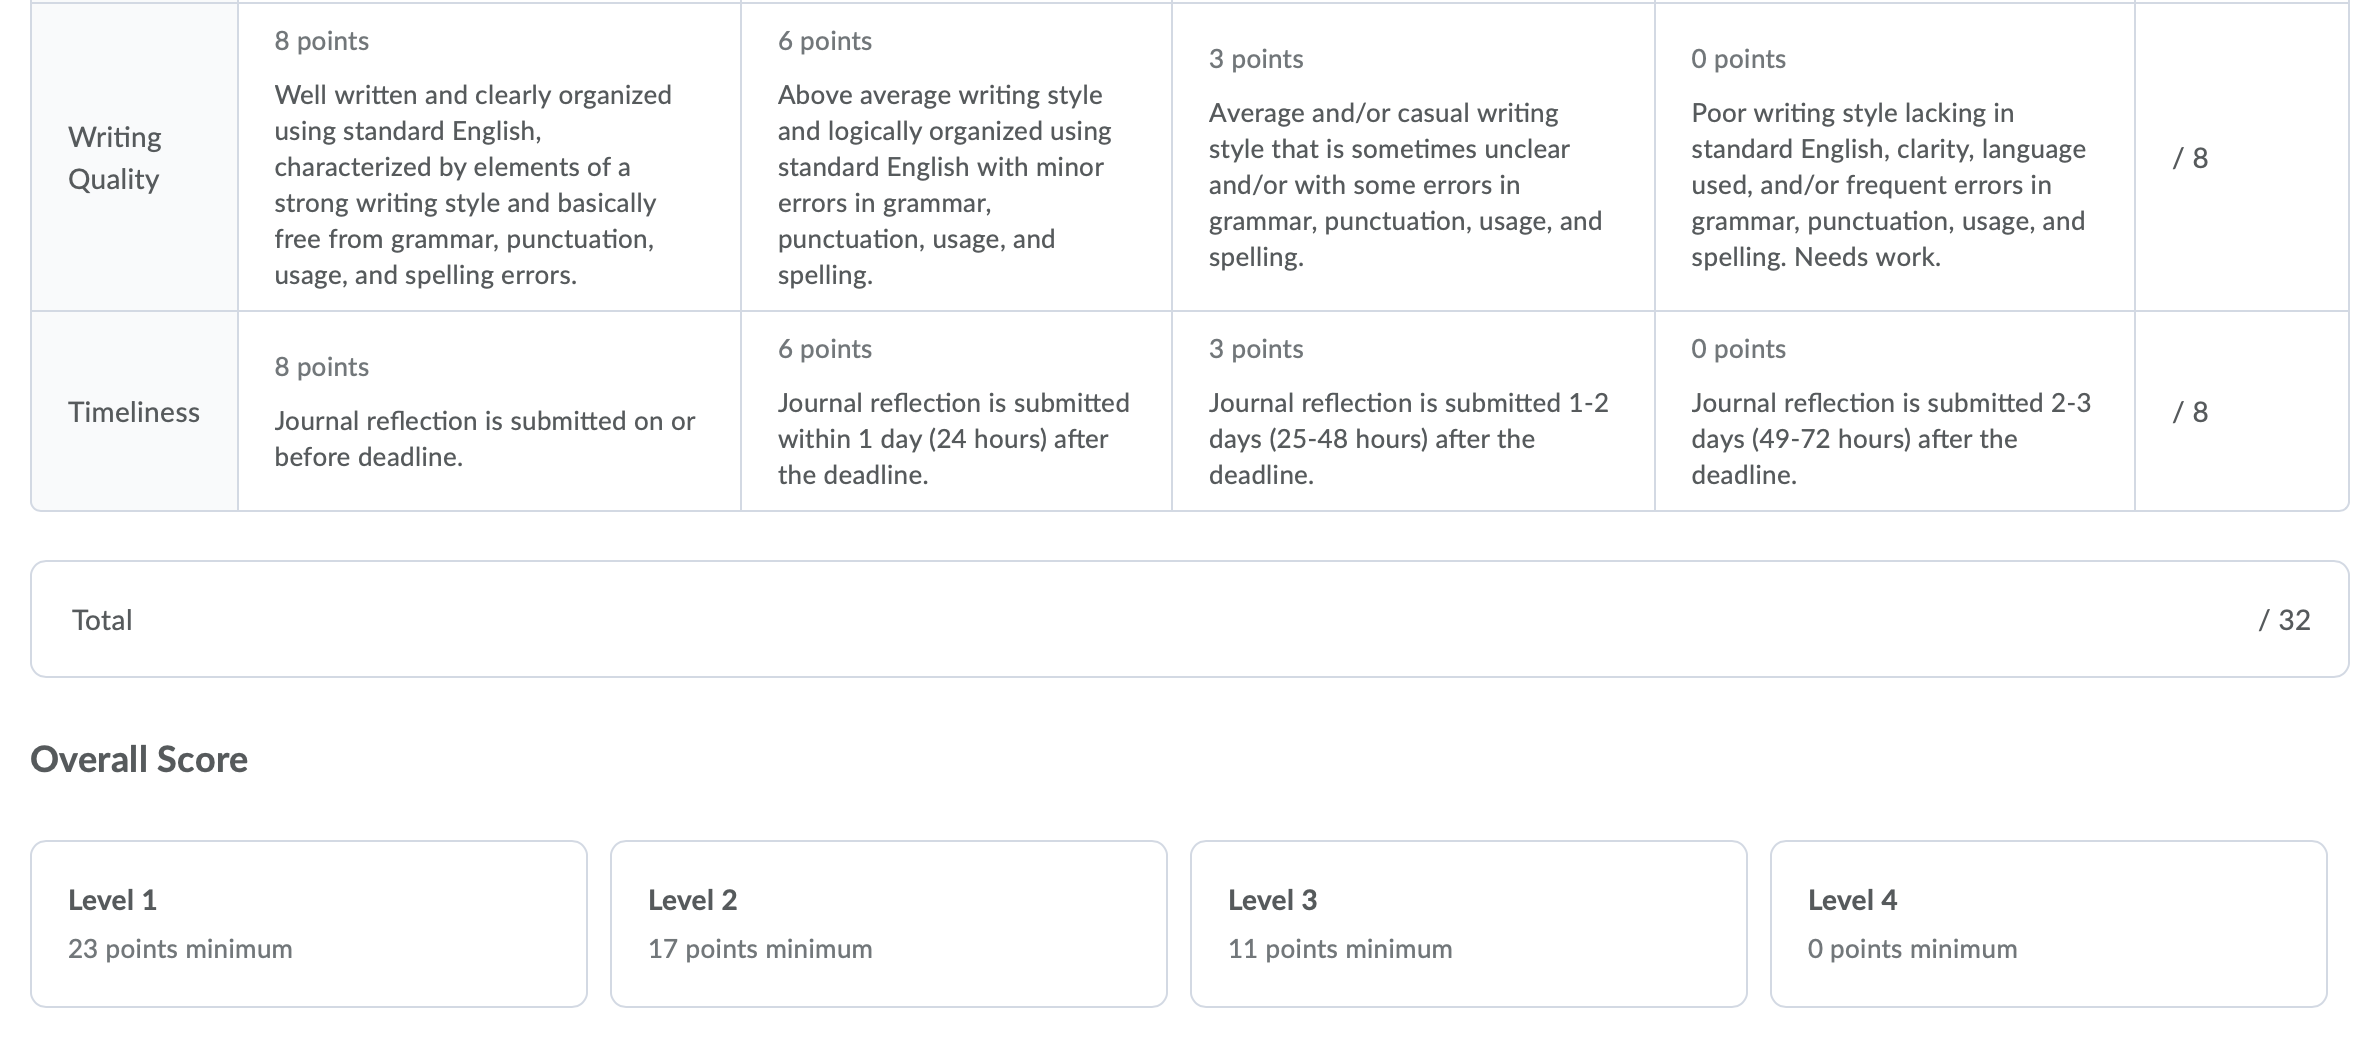The width and height of the screenshot is (2370, 1046).
Task: Select Level 4 overall score card
Action: point(2049,924)
